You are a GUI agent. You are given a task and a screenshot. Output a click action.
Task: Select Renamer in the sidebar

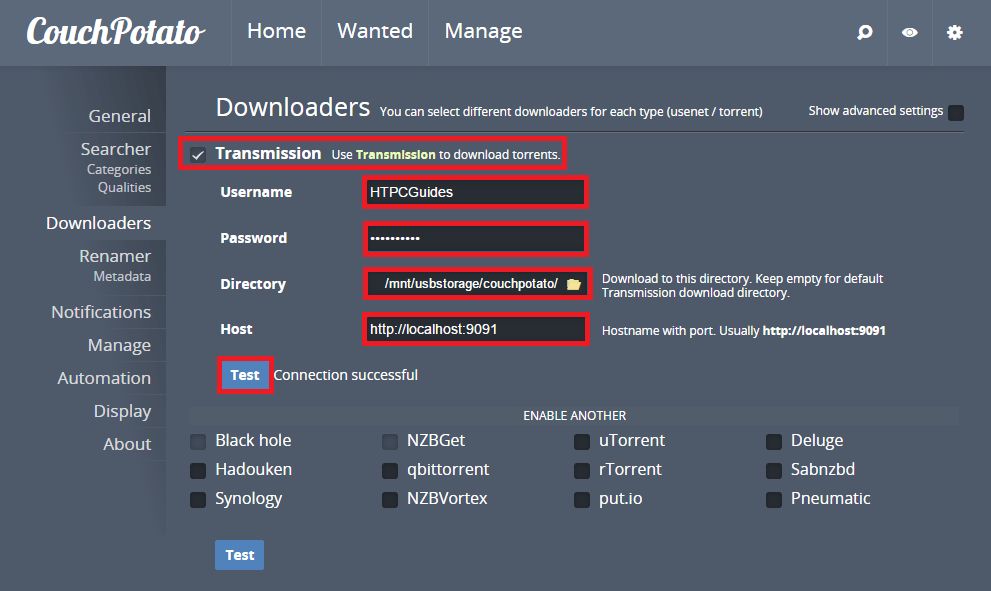pyautogui.click(x=115, y=256)
